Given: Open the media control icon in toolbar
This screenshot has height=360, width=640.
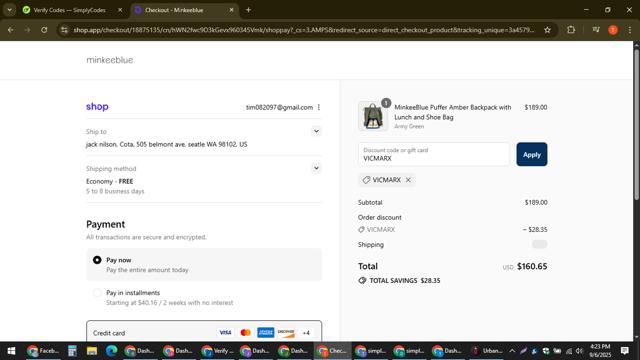Looking at the screenshot, I should click(596, 30).
